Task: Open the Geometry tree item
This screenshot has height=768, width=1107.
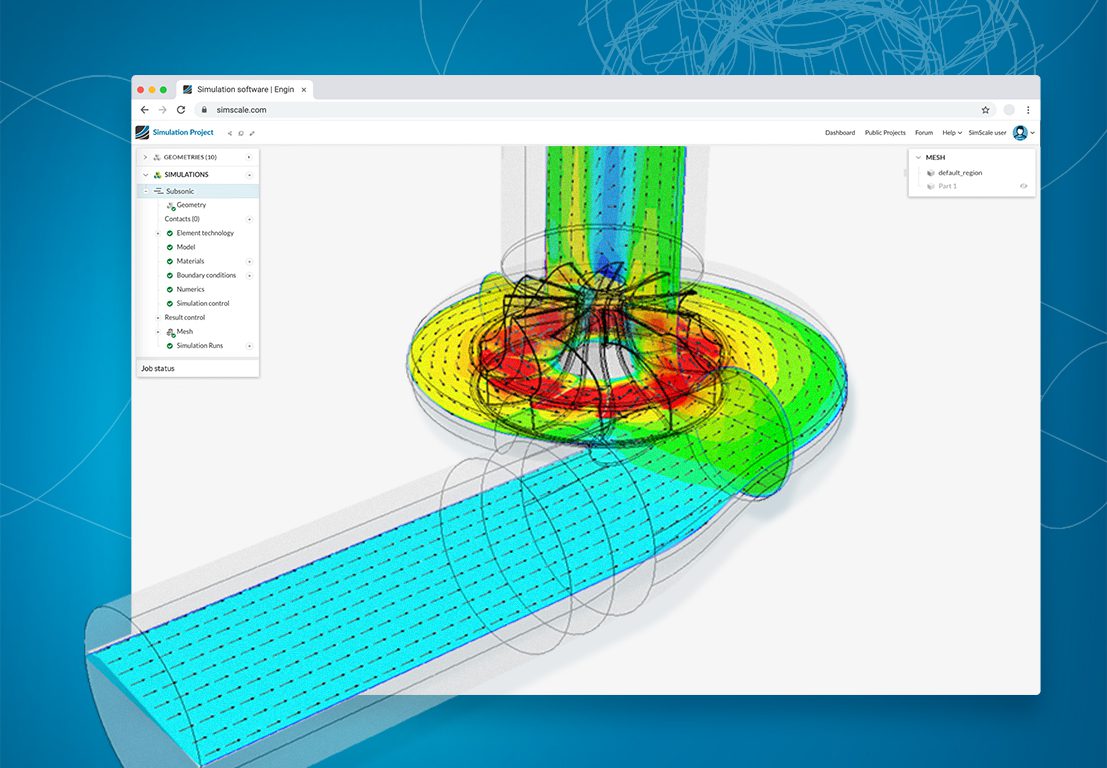Action: click(x=191, y=205)
